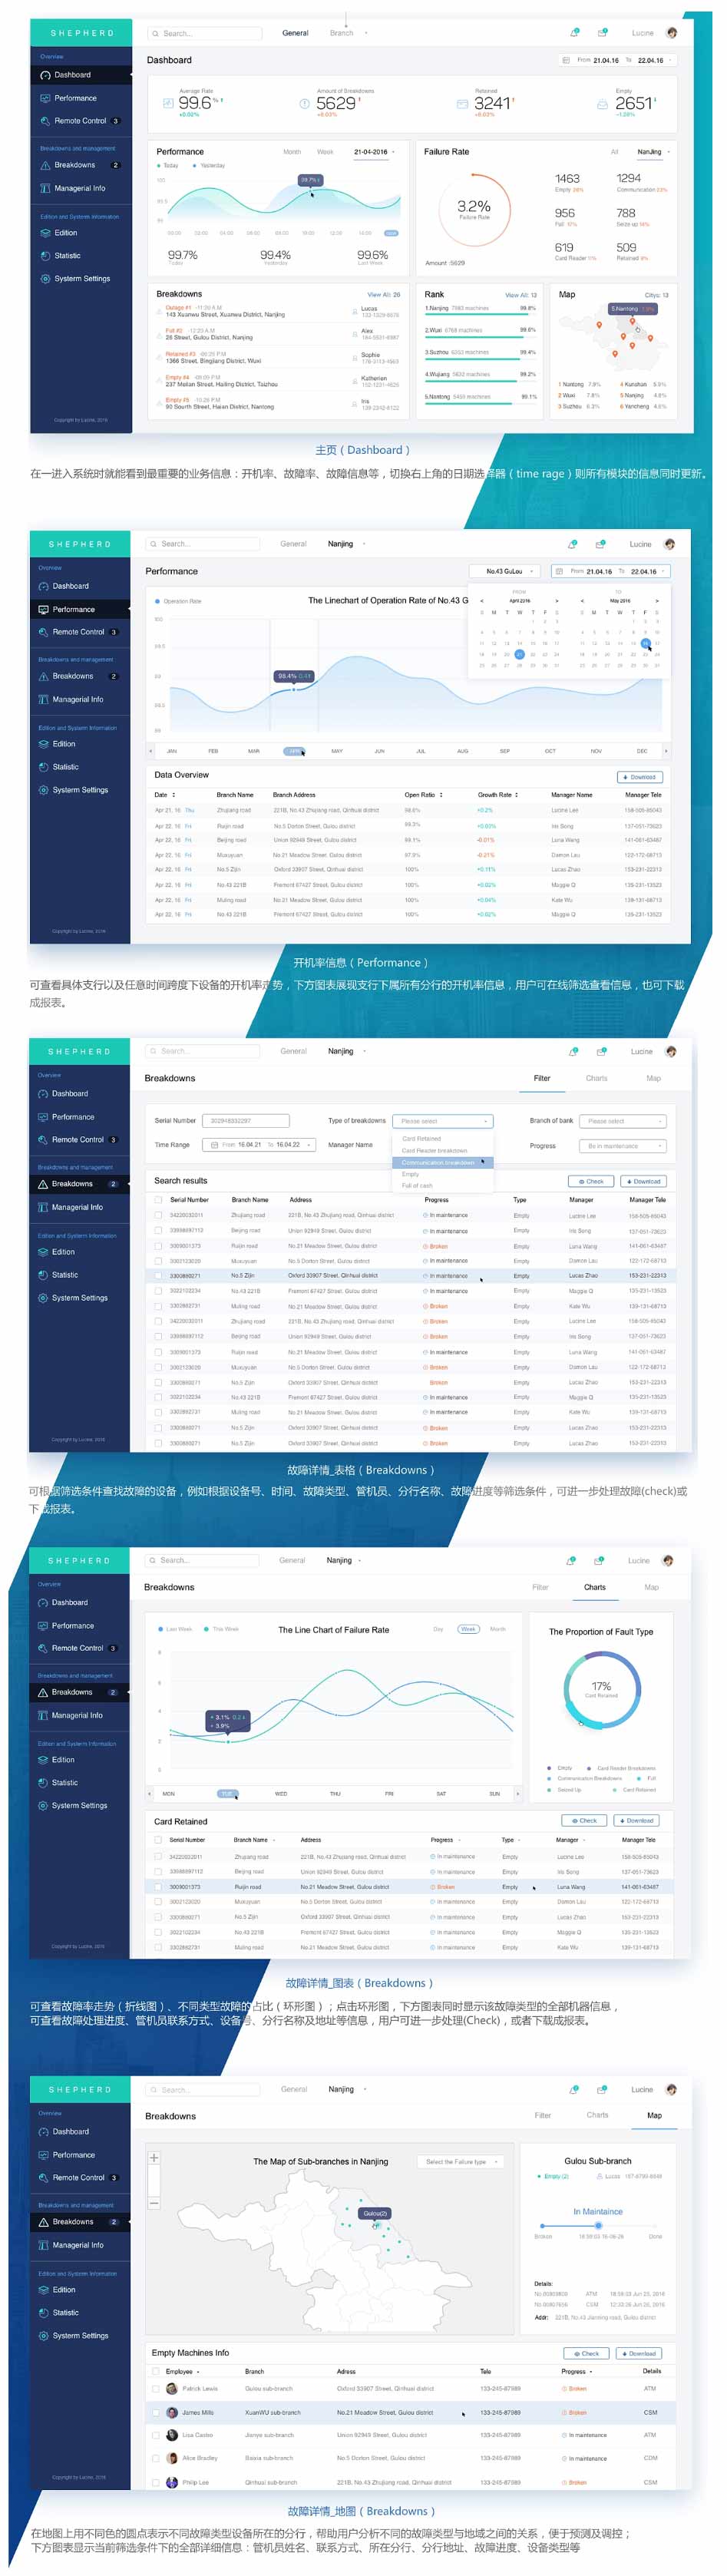Screen dimensions: 727x2576
Task: Tick the header checkbox next to Employee column
Action: (x=156, y=2371)
